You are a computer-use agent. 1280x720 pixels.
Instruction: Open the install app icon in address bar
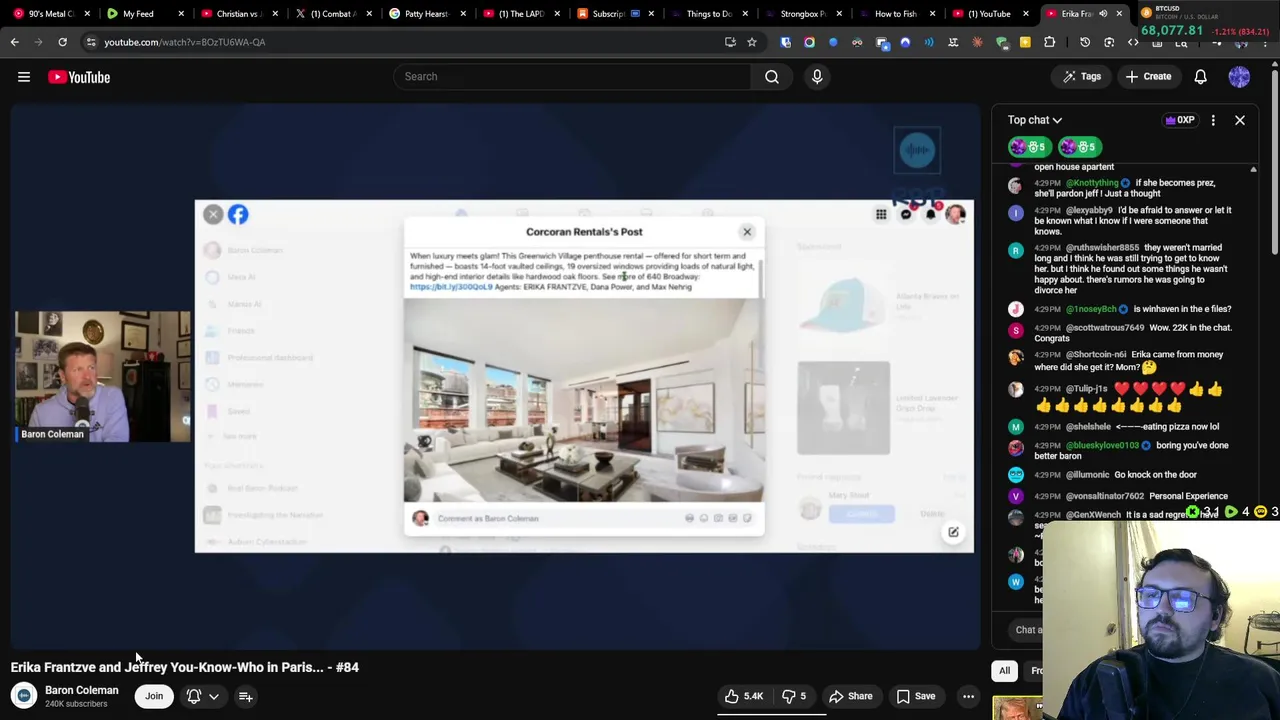pos(730,42)
